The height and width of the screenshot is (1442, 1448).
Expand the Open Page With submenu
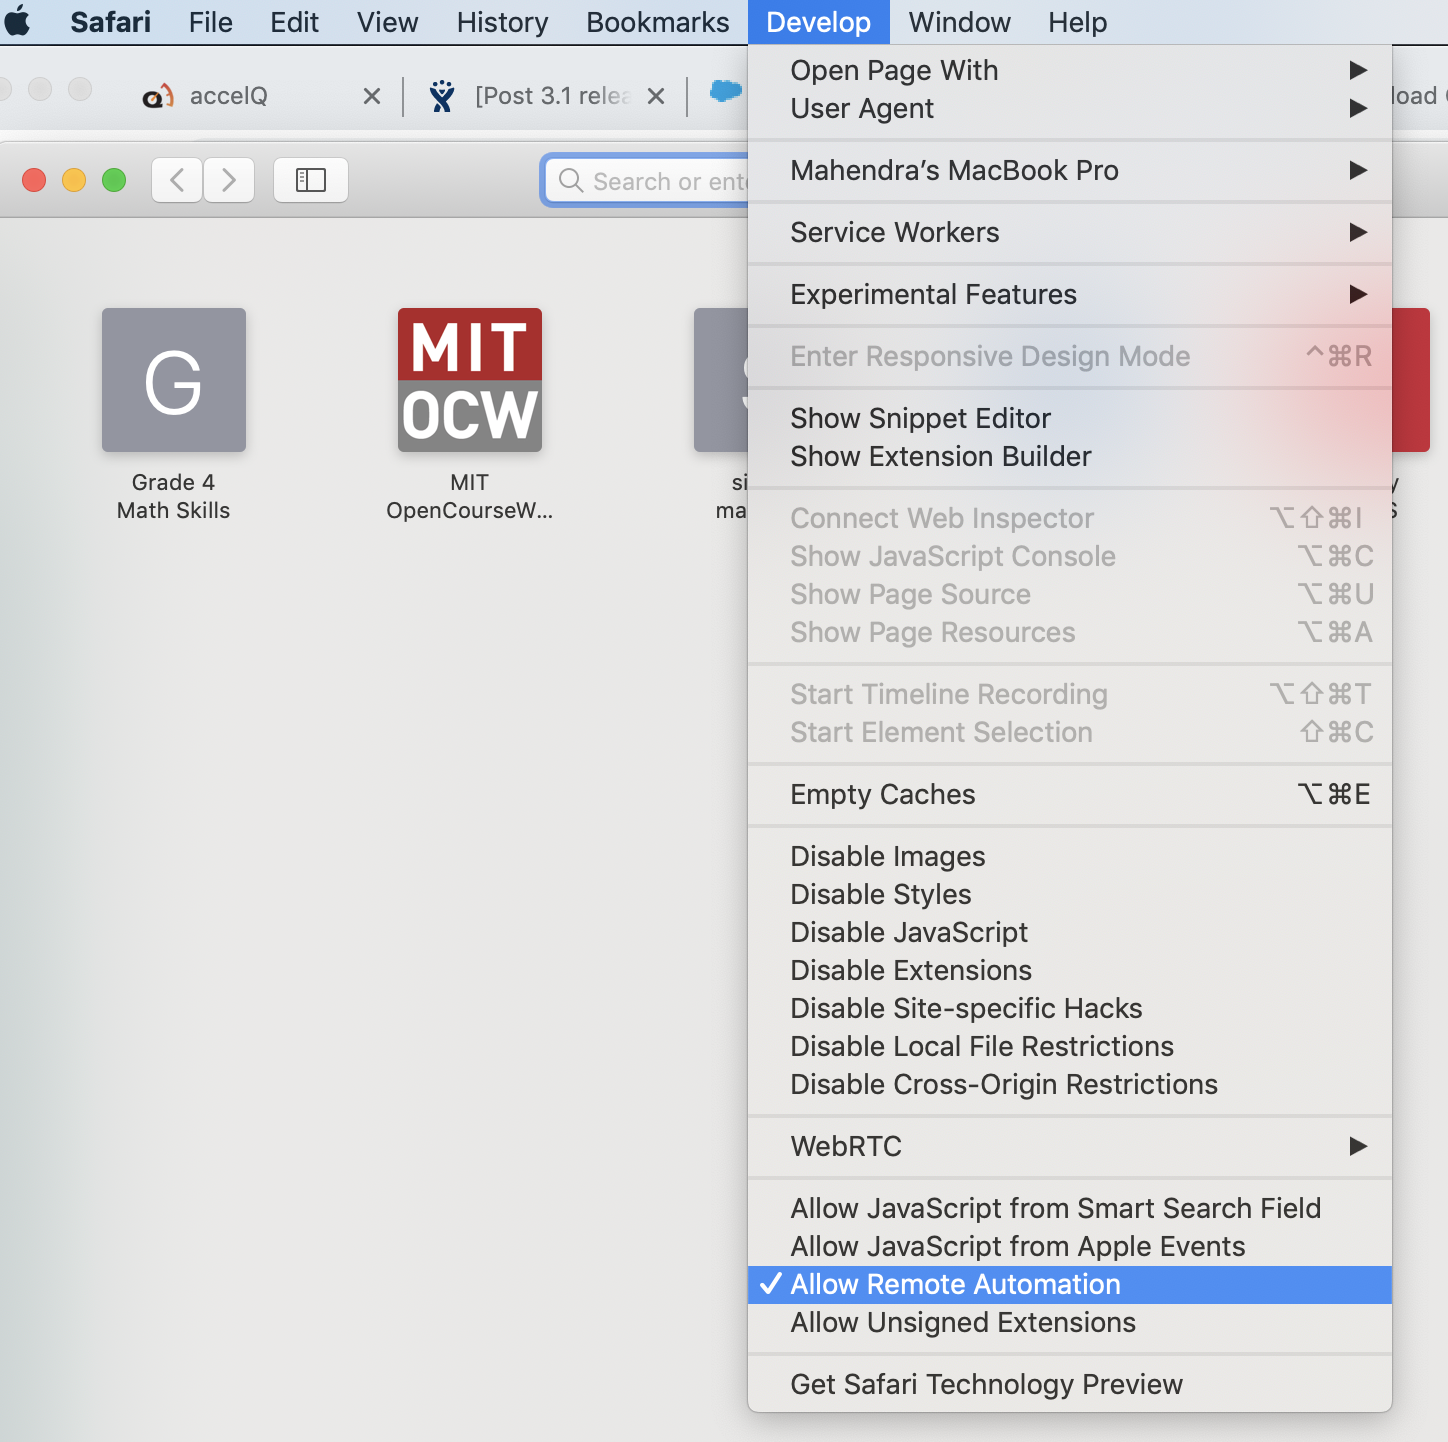point(1070,70)
